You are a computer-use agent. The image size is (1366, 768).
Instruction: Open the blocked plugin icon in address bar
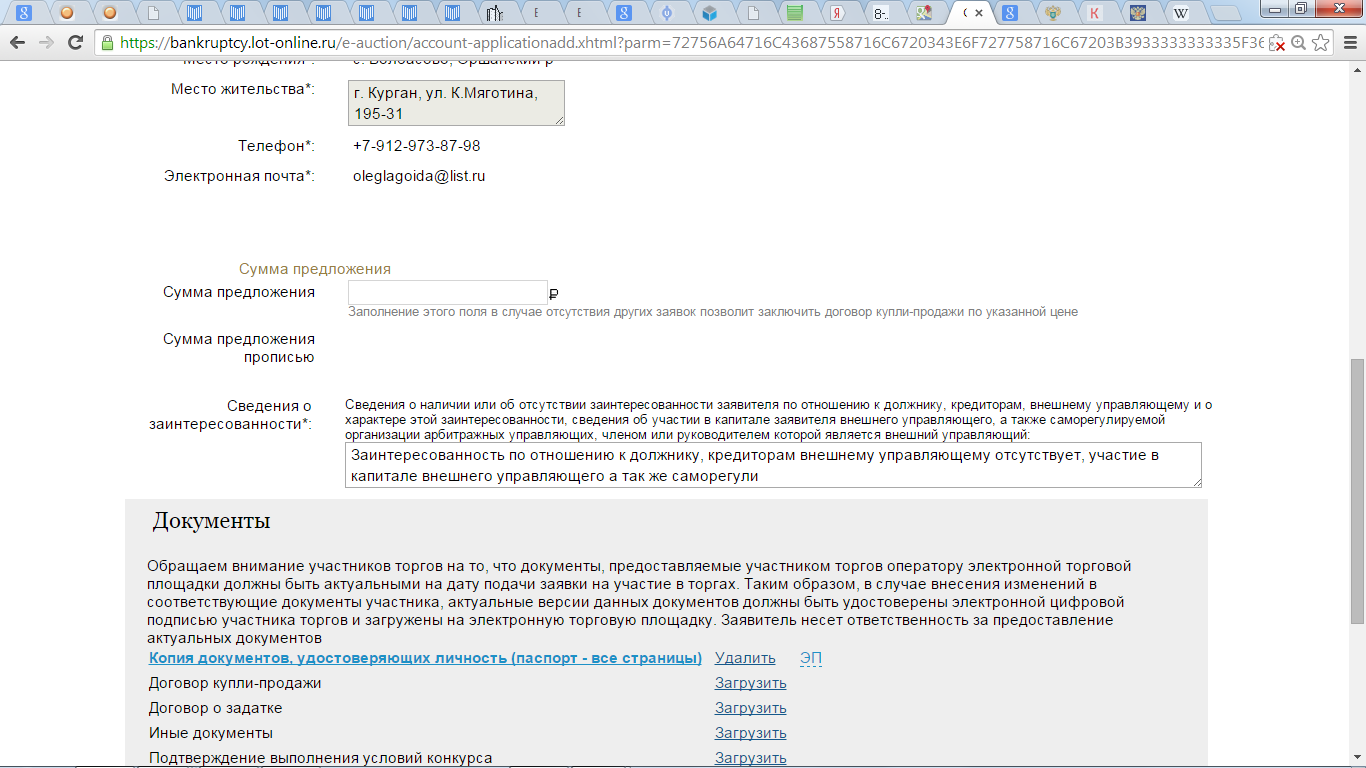click(1277, 43)
